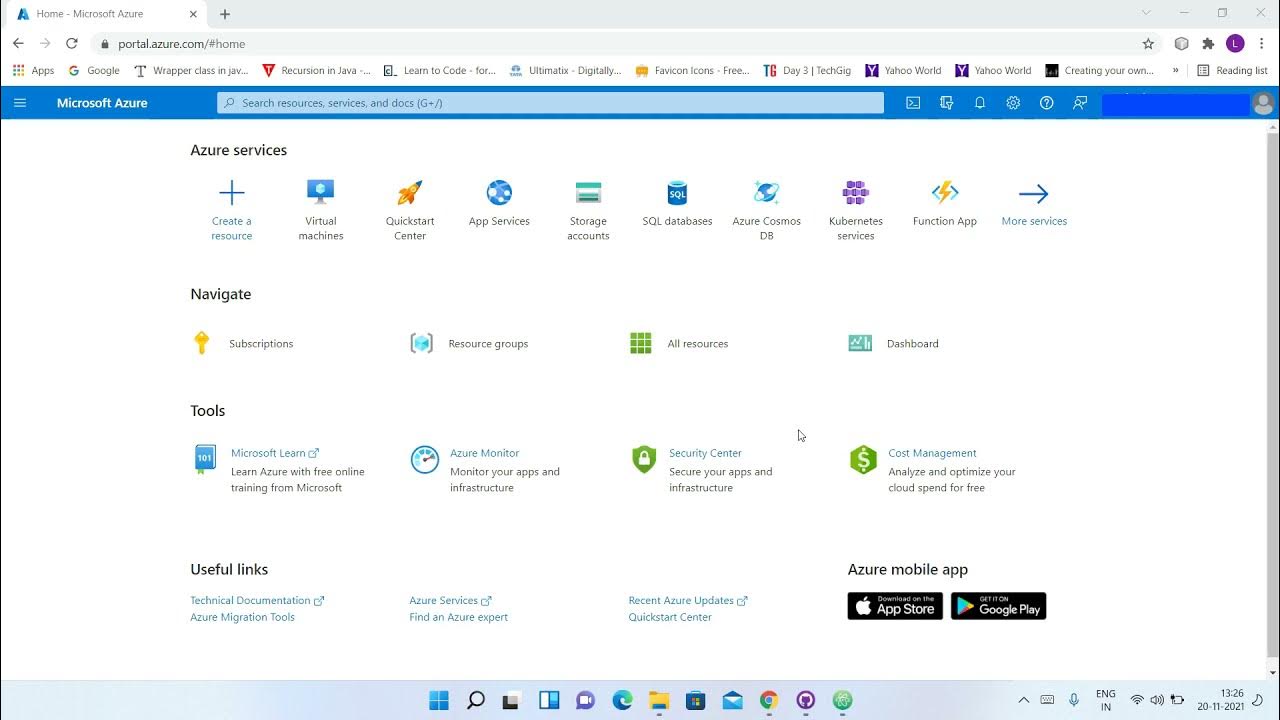Open App Services icon
The image size is (1280, 720).
pyautogui.click(x=499, y=193)
